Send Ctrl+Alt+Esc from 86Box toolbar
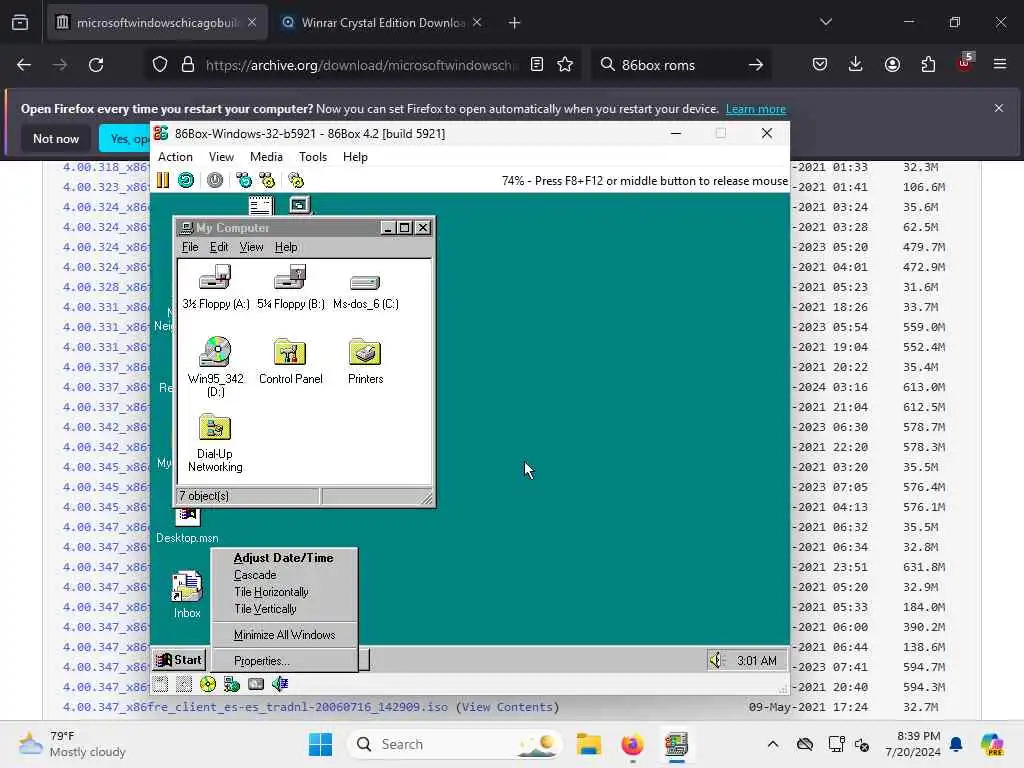Screen dimensions: 1024x768 267,180
